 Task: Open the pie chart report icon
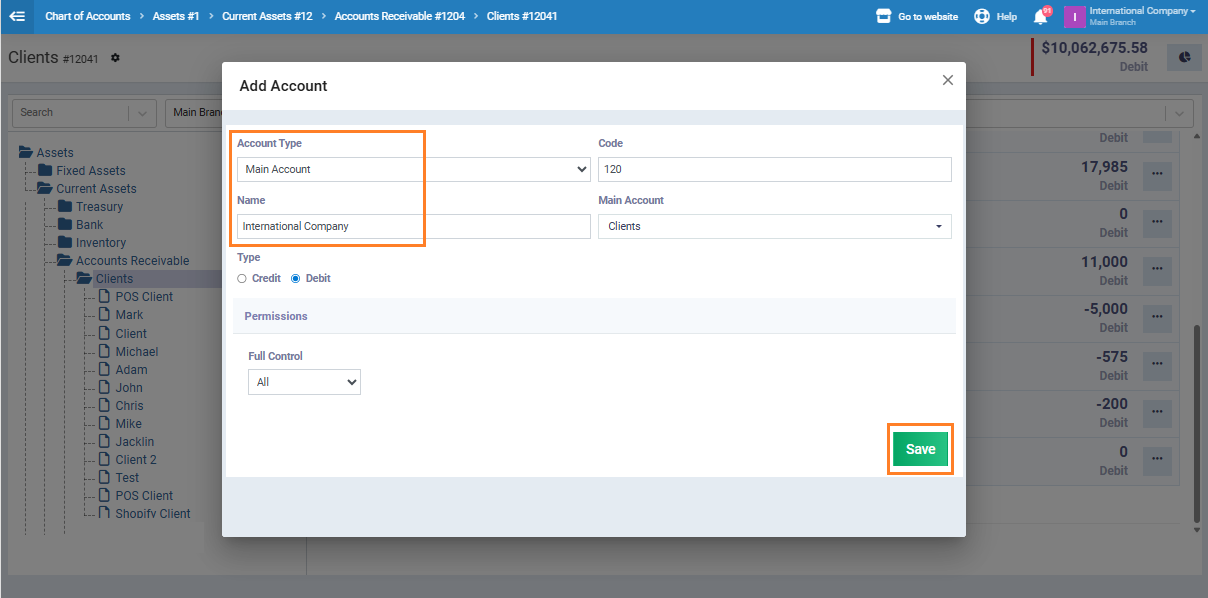(1185, 58)
